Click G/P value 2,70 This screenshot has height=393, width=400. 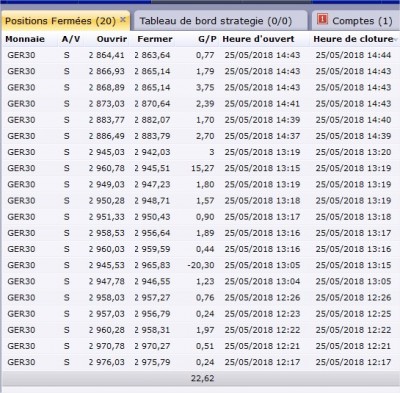205,136
